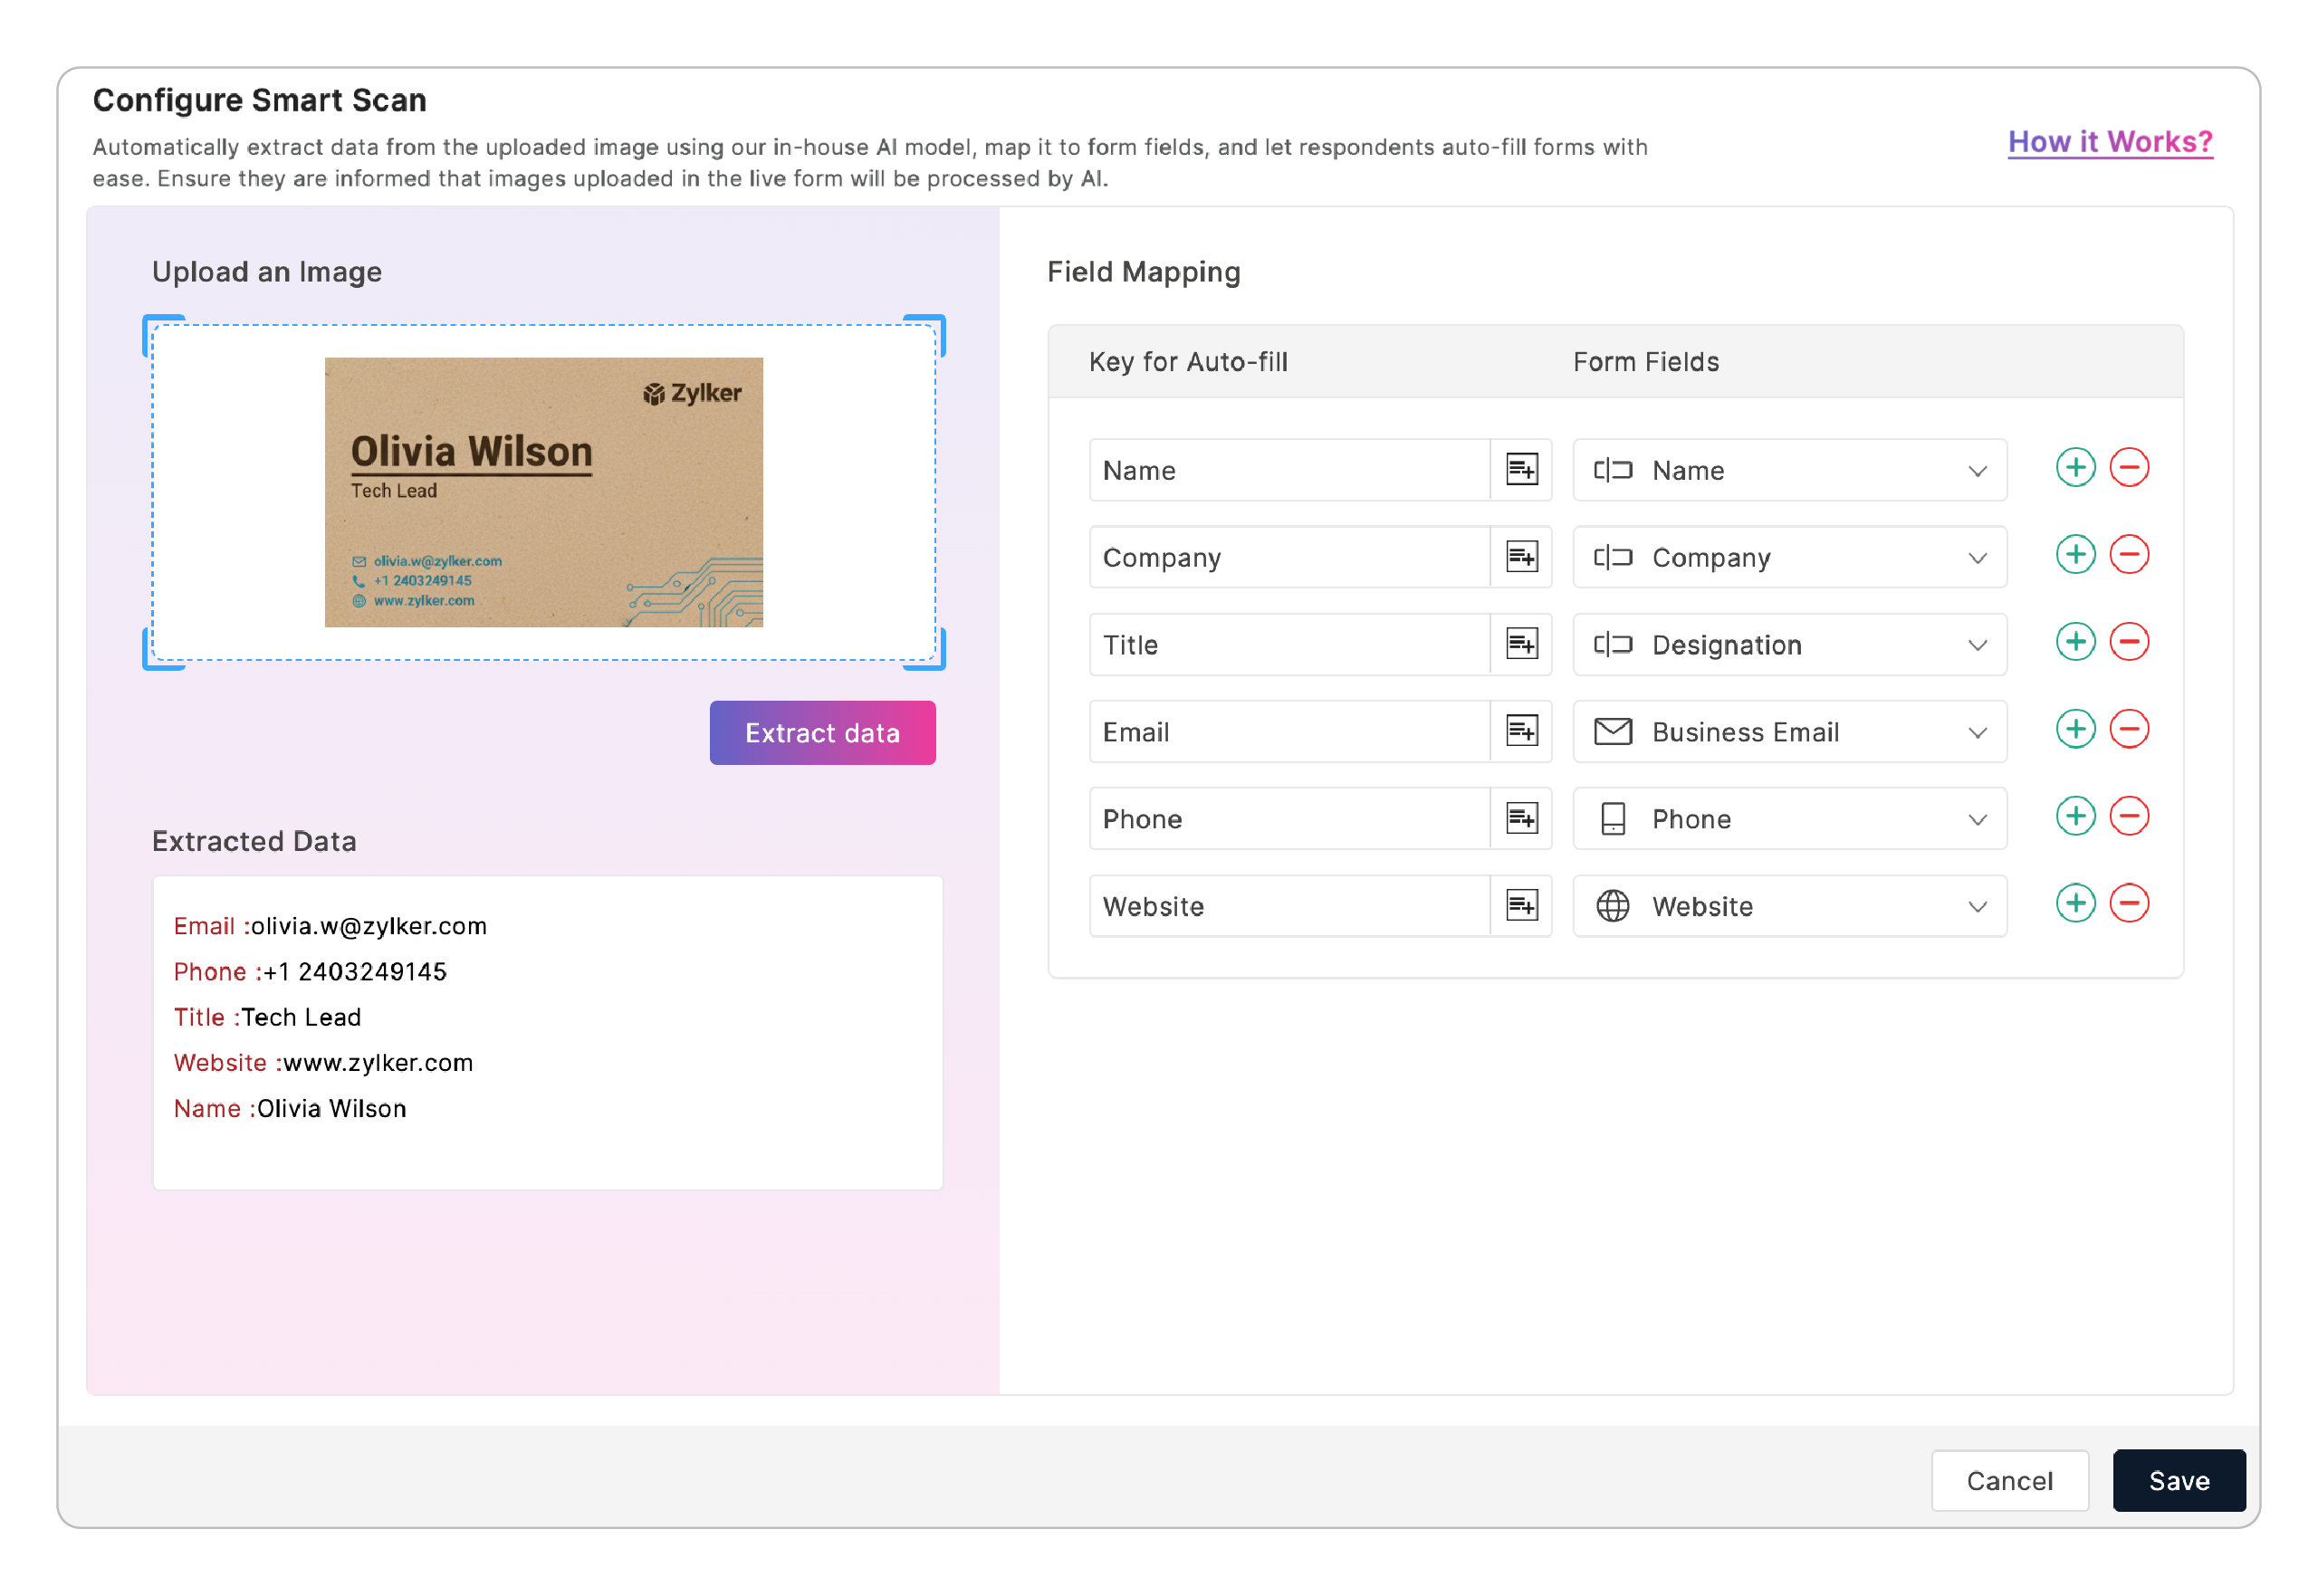Viewport: 2318px width, 1596px height.
Task: Remove the Email mapping row
Action: pos(2129,729)
